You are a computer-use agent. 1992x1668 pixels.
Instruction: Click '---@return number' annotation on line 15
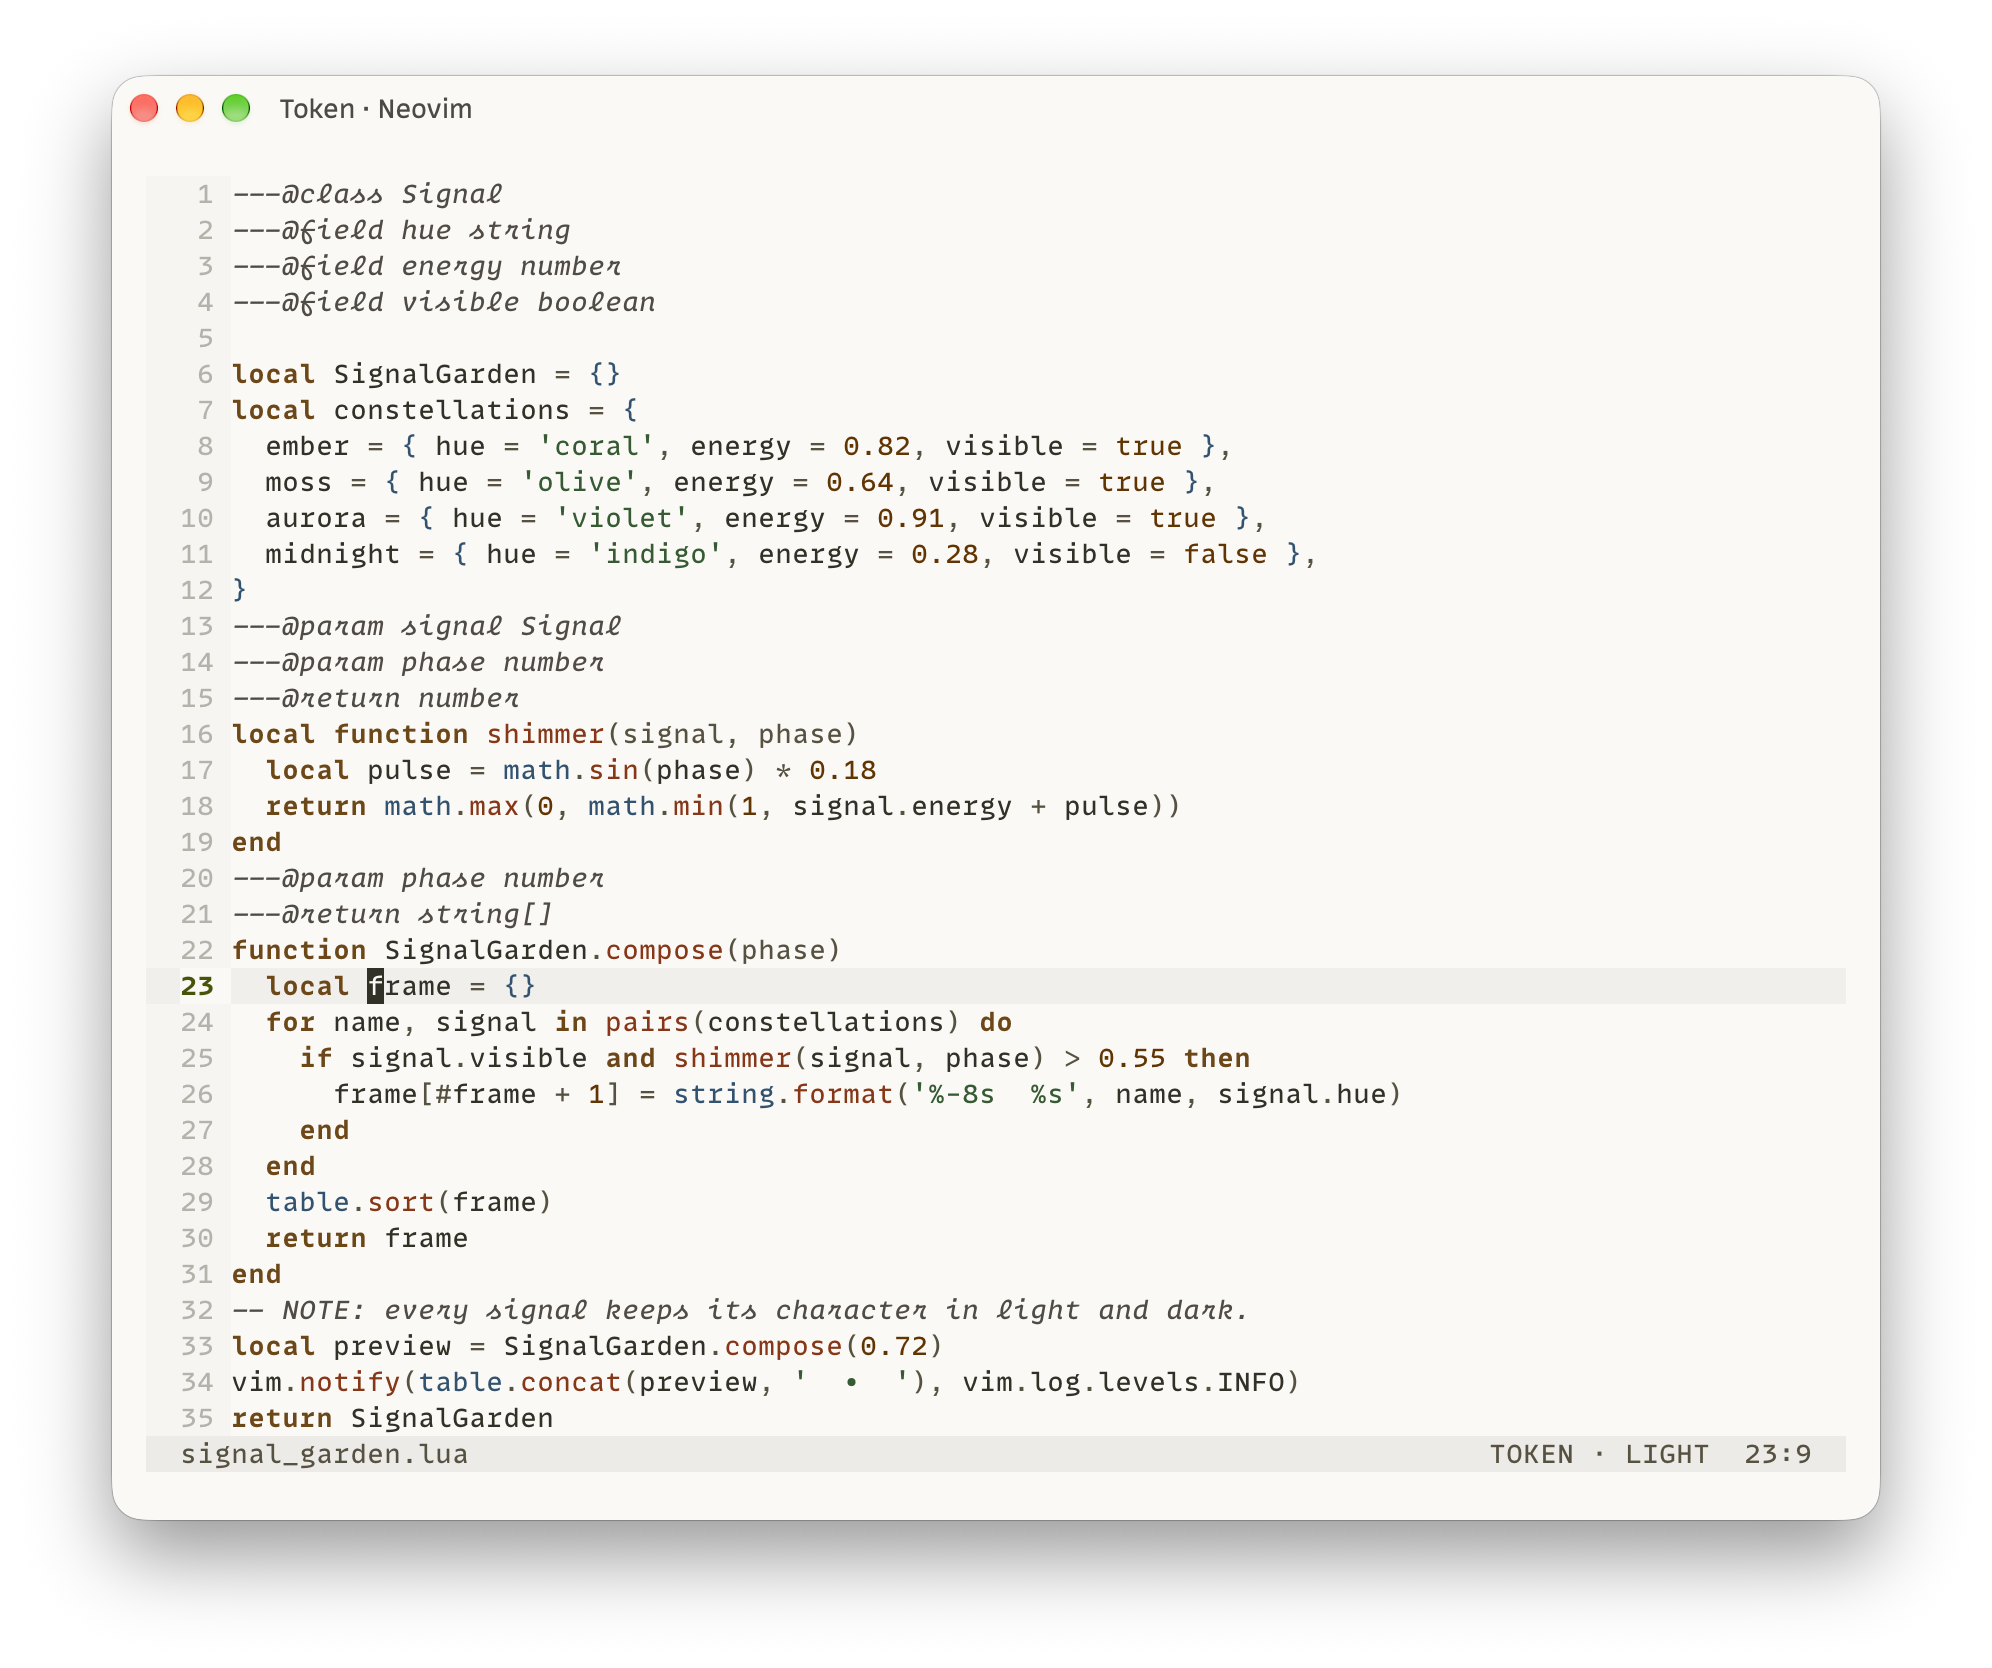(x=376, y=698)
